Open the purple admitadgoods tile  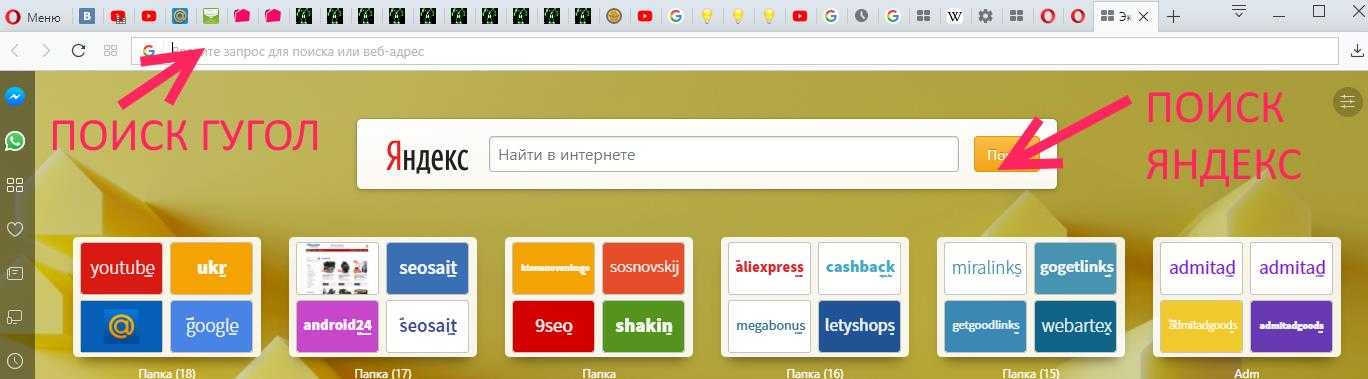pyautogui.click(x=1291, y=326)
